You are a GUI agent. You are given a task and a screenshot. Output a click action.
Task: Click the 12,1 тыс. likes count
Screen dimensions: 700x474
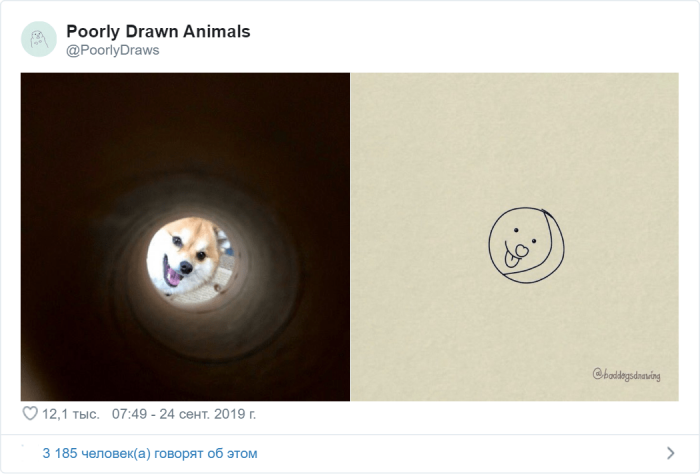coord(70,414)
